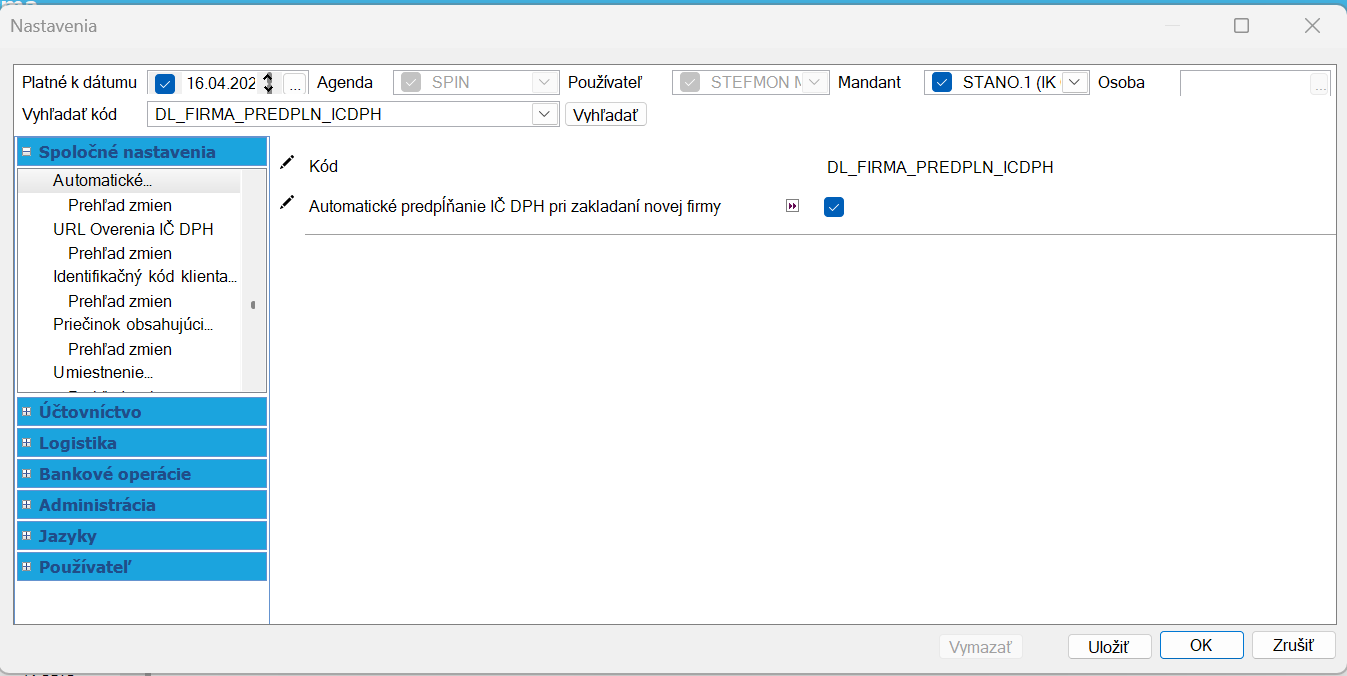Uncheck the Platné k dátumu checkbox
The height and width of the screenshot is (676, 1347).
(163, 83)
